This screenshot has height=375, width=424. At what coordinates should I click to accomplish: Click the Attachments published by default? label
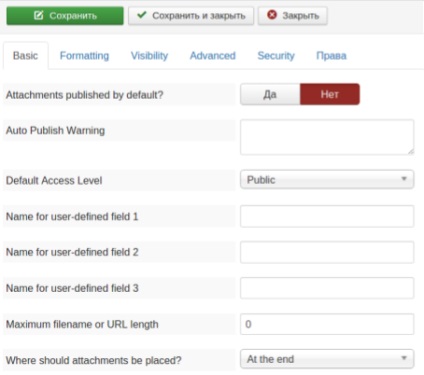(85, 95)
